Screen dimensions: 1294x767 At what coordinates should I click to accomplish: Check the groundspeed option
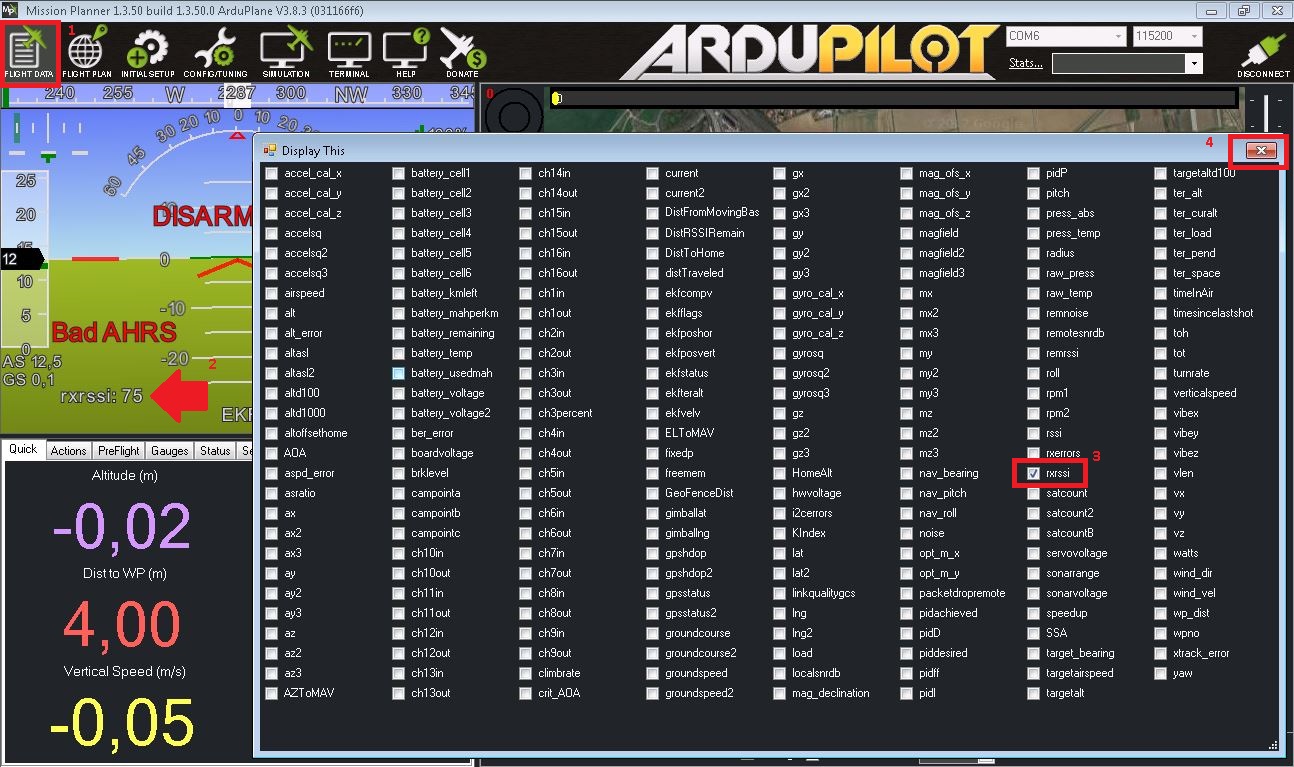pos(653,673)
